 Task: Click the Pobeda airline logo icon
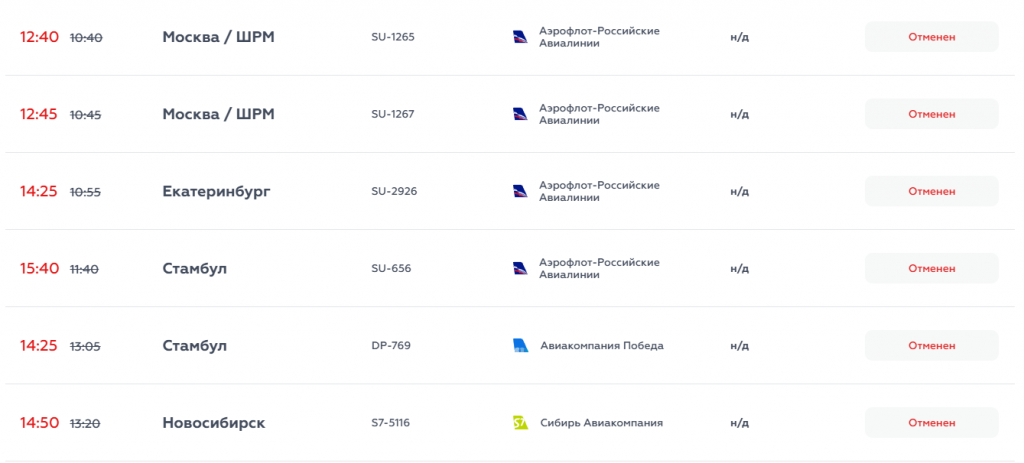point(520,346)
